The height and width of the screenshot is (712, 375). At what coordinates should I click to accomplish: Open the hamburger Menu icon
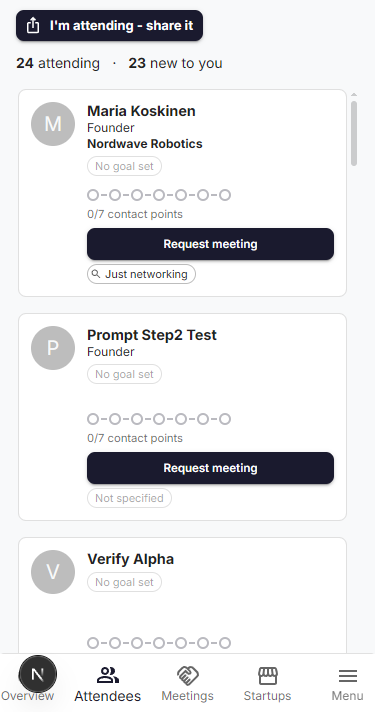pos(347,676)
